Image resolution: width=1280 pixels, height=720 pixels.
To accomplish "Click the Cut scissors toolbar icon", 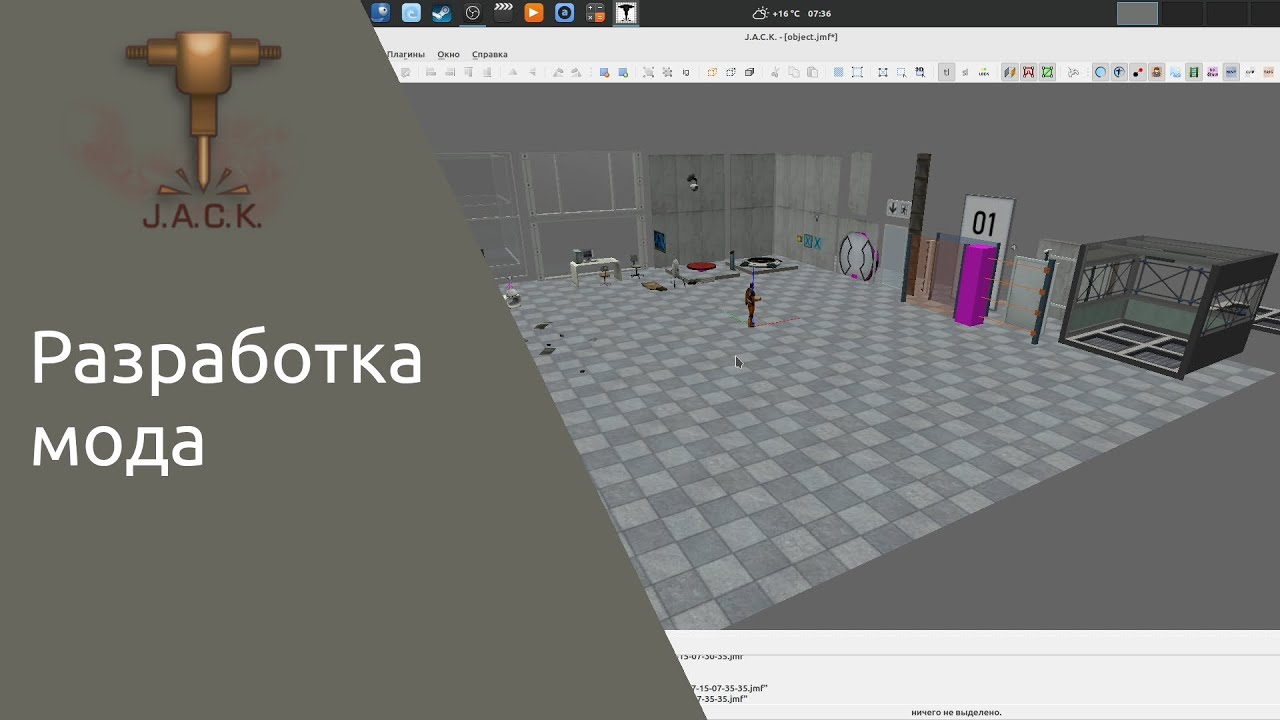I will 775,72.
